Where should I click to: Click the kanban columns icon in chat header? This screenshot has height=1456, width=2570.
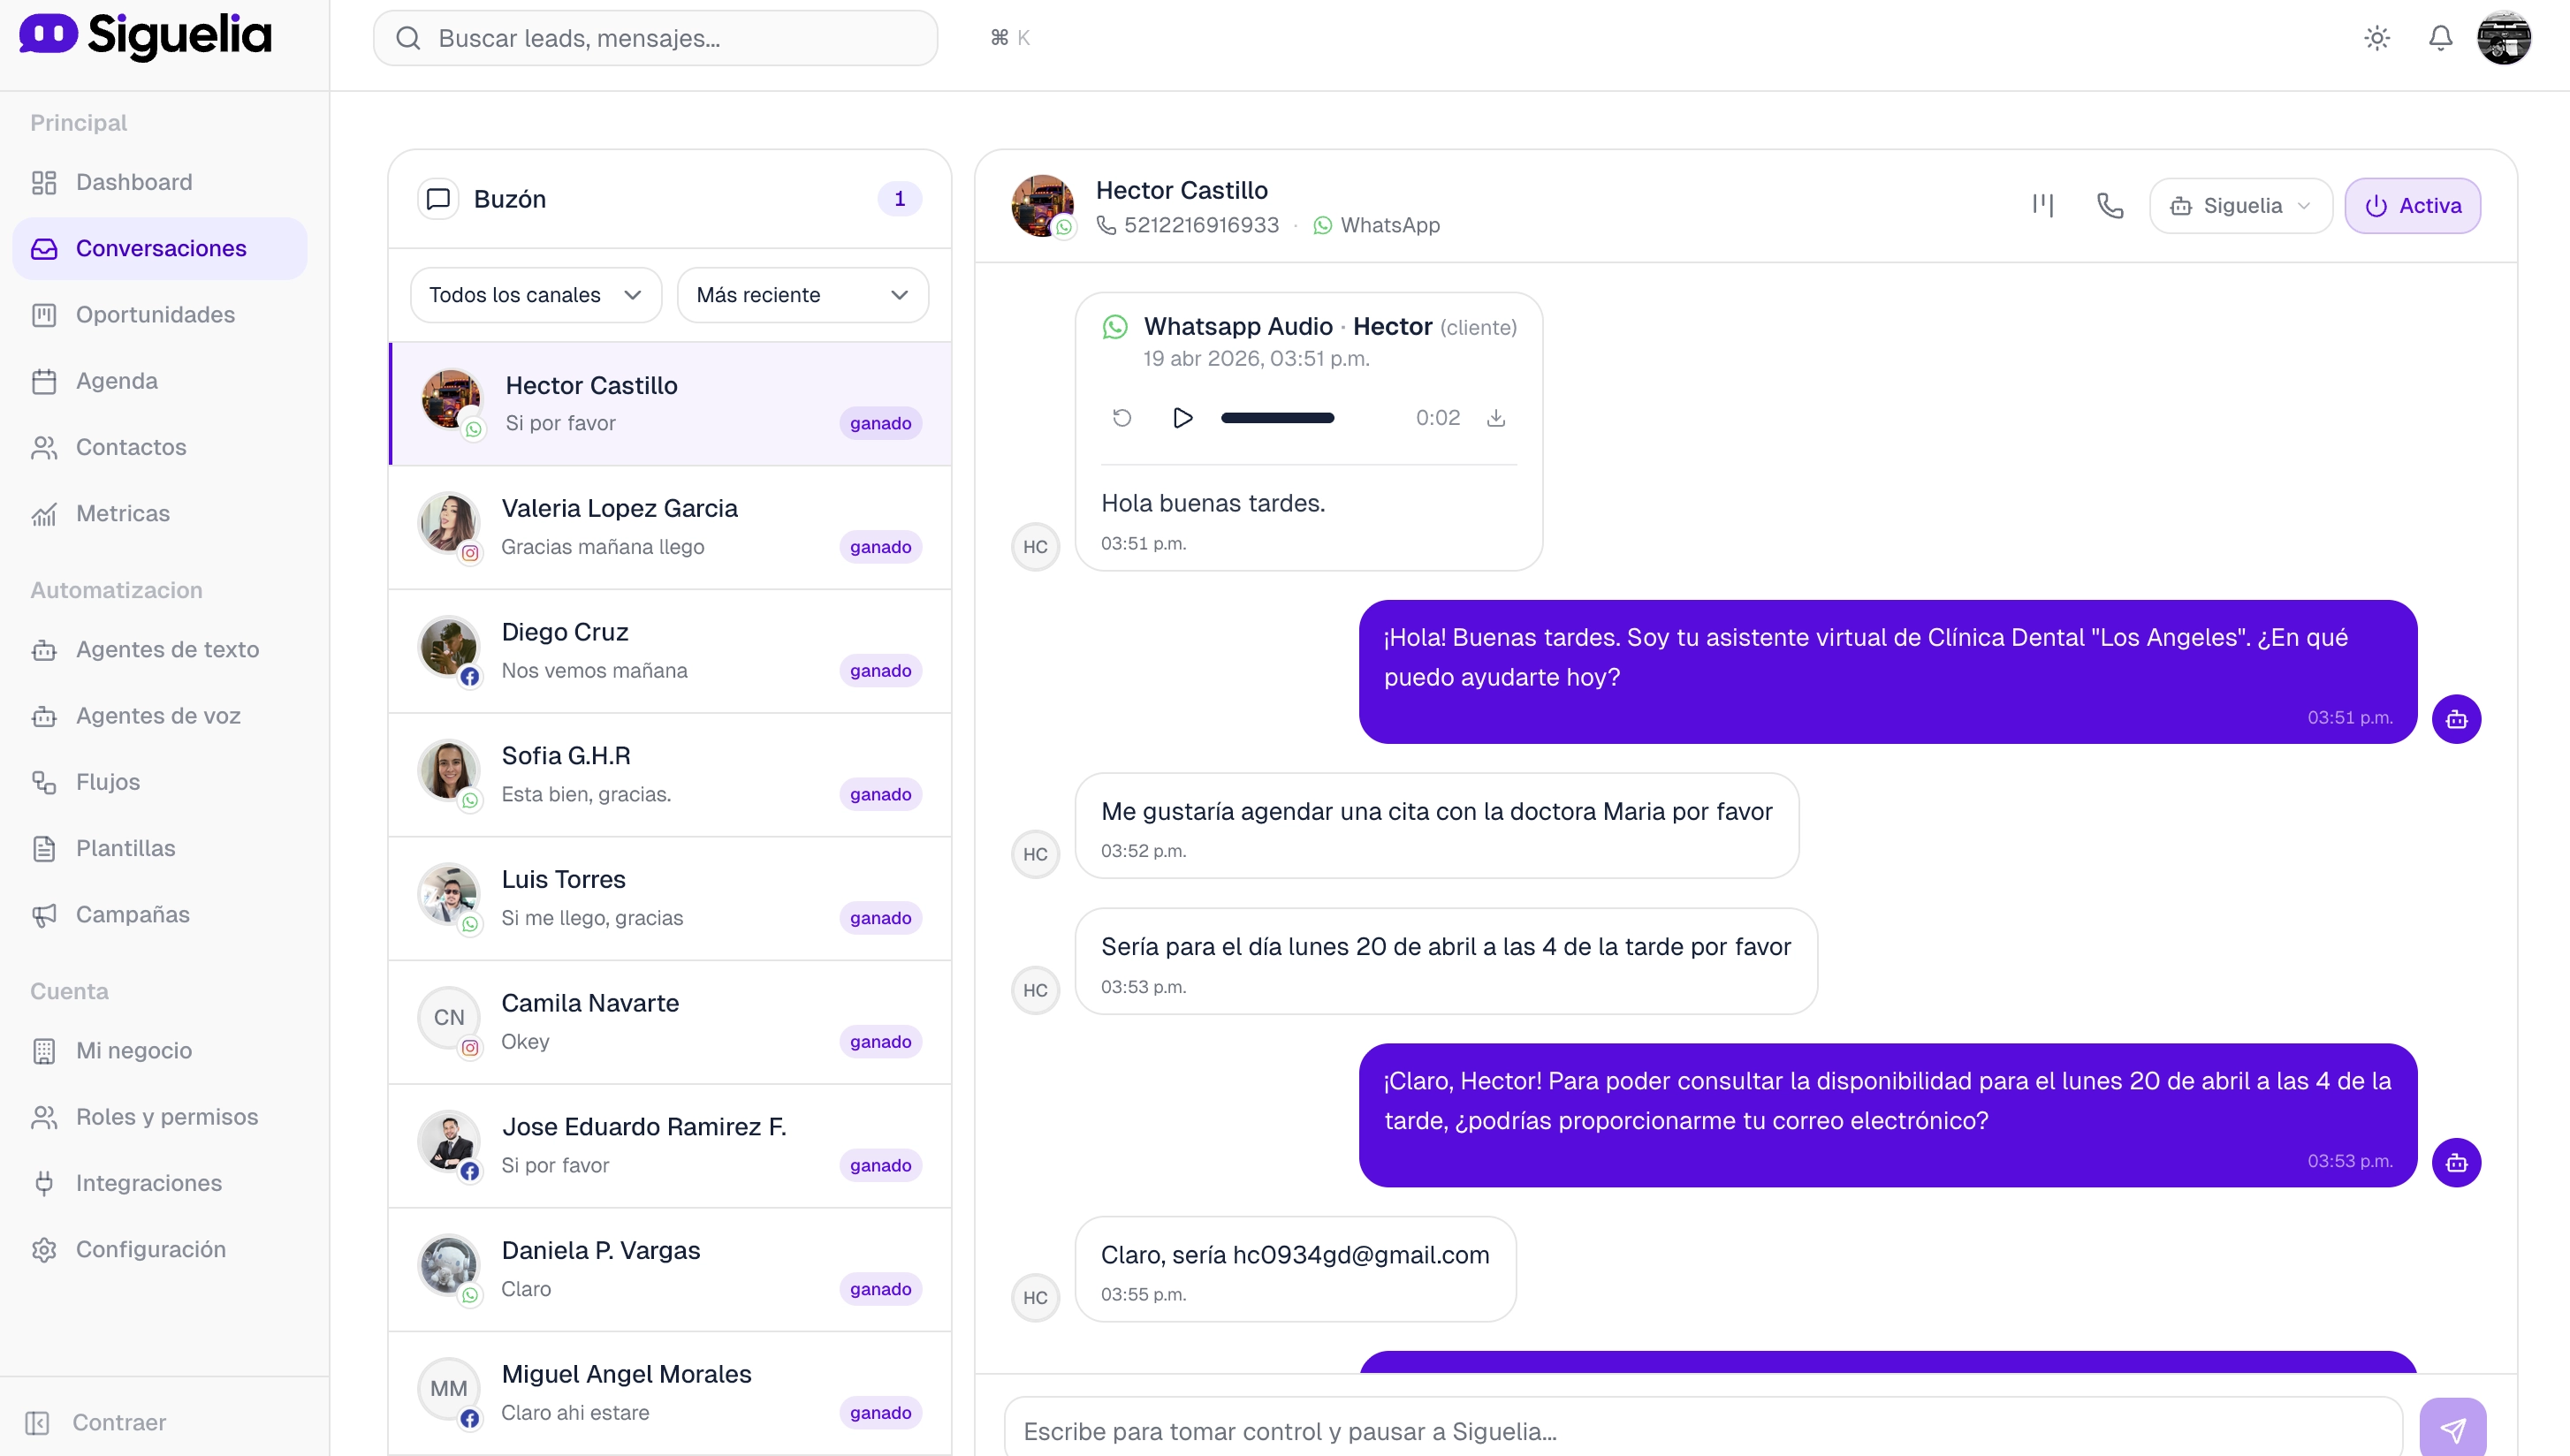2044,205
